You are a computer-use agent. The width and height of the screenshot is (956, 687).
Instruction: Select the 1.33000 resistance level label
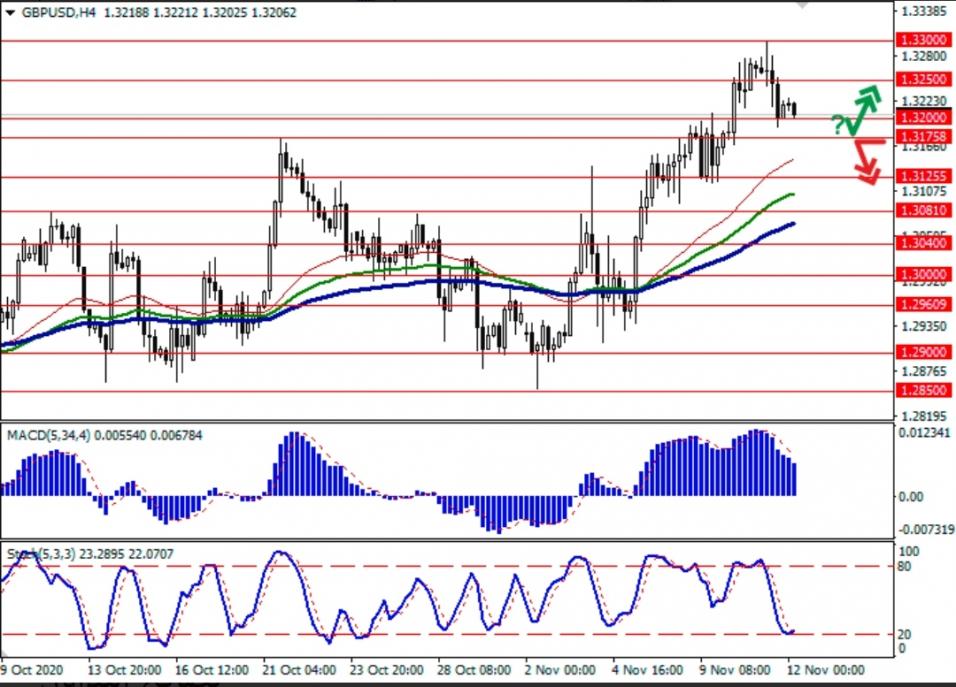(924, 40)
